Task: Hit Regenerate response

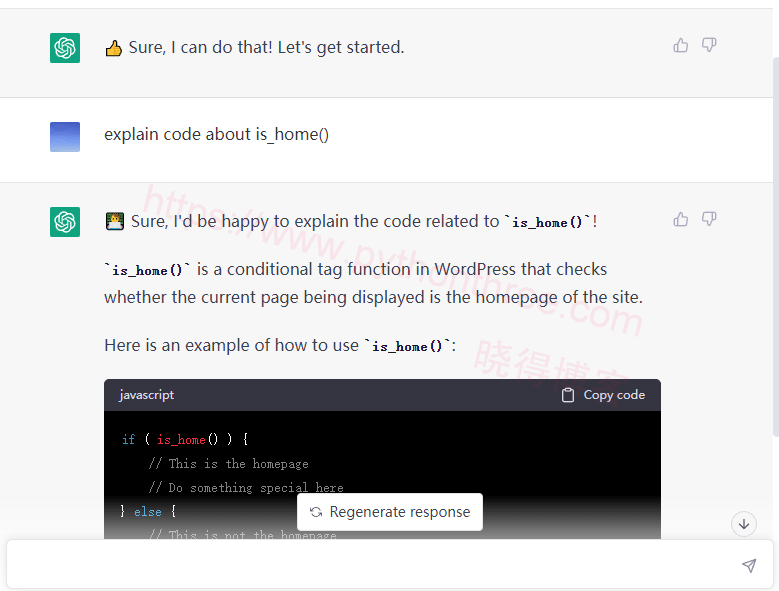Action: tap(390, 512)
